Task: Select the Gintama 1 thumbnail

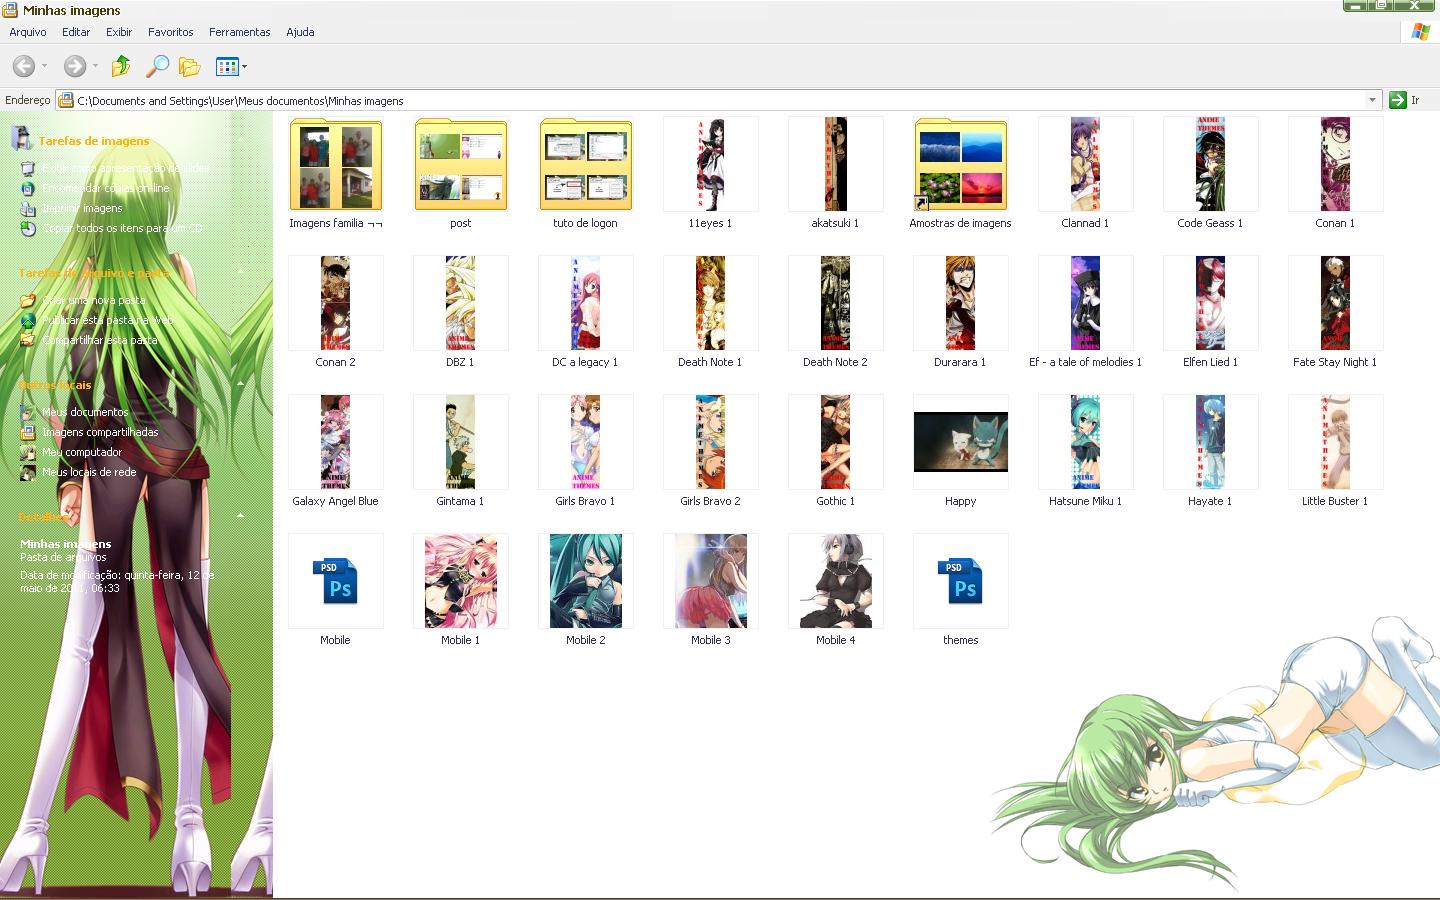Action: click(460, 442)
